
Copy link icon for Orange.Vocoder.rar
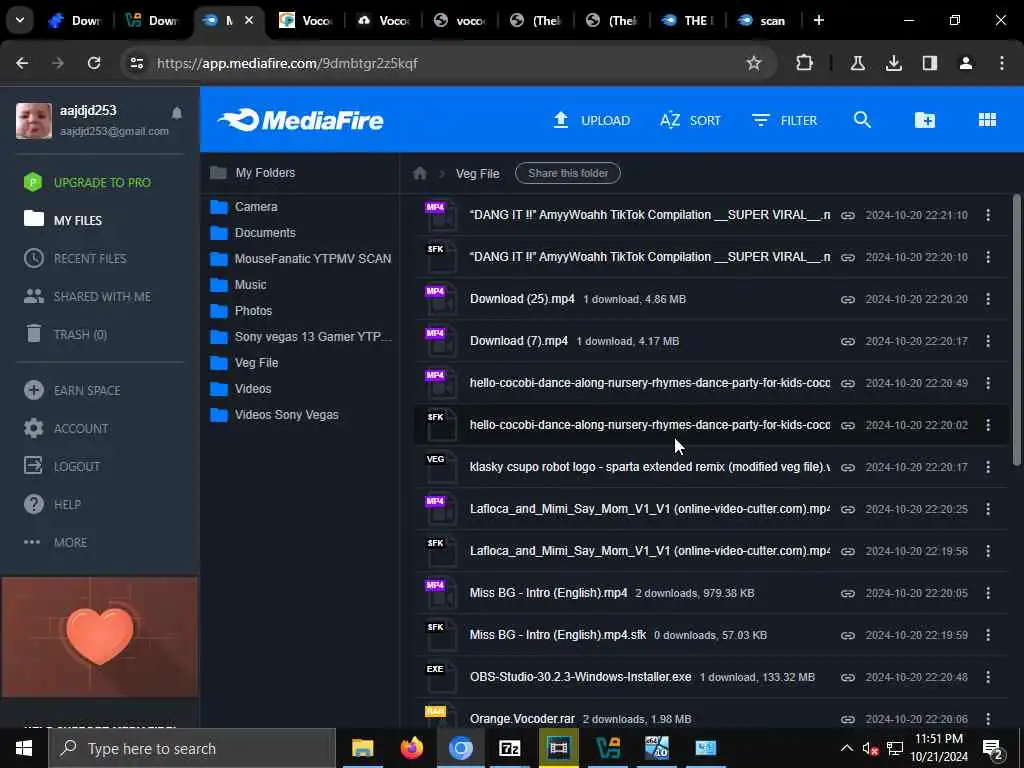click(848, 719)
